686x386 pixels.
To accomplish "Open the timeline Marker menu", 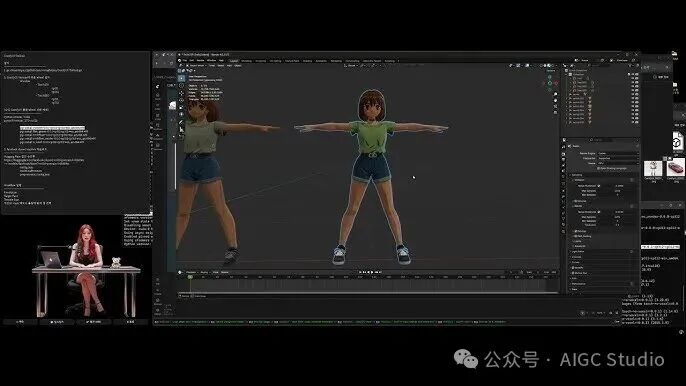I will pos(224,272).
